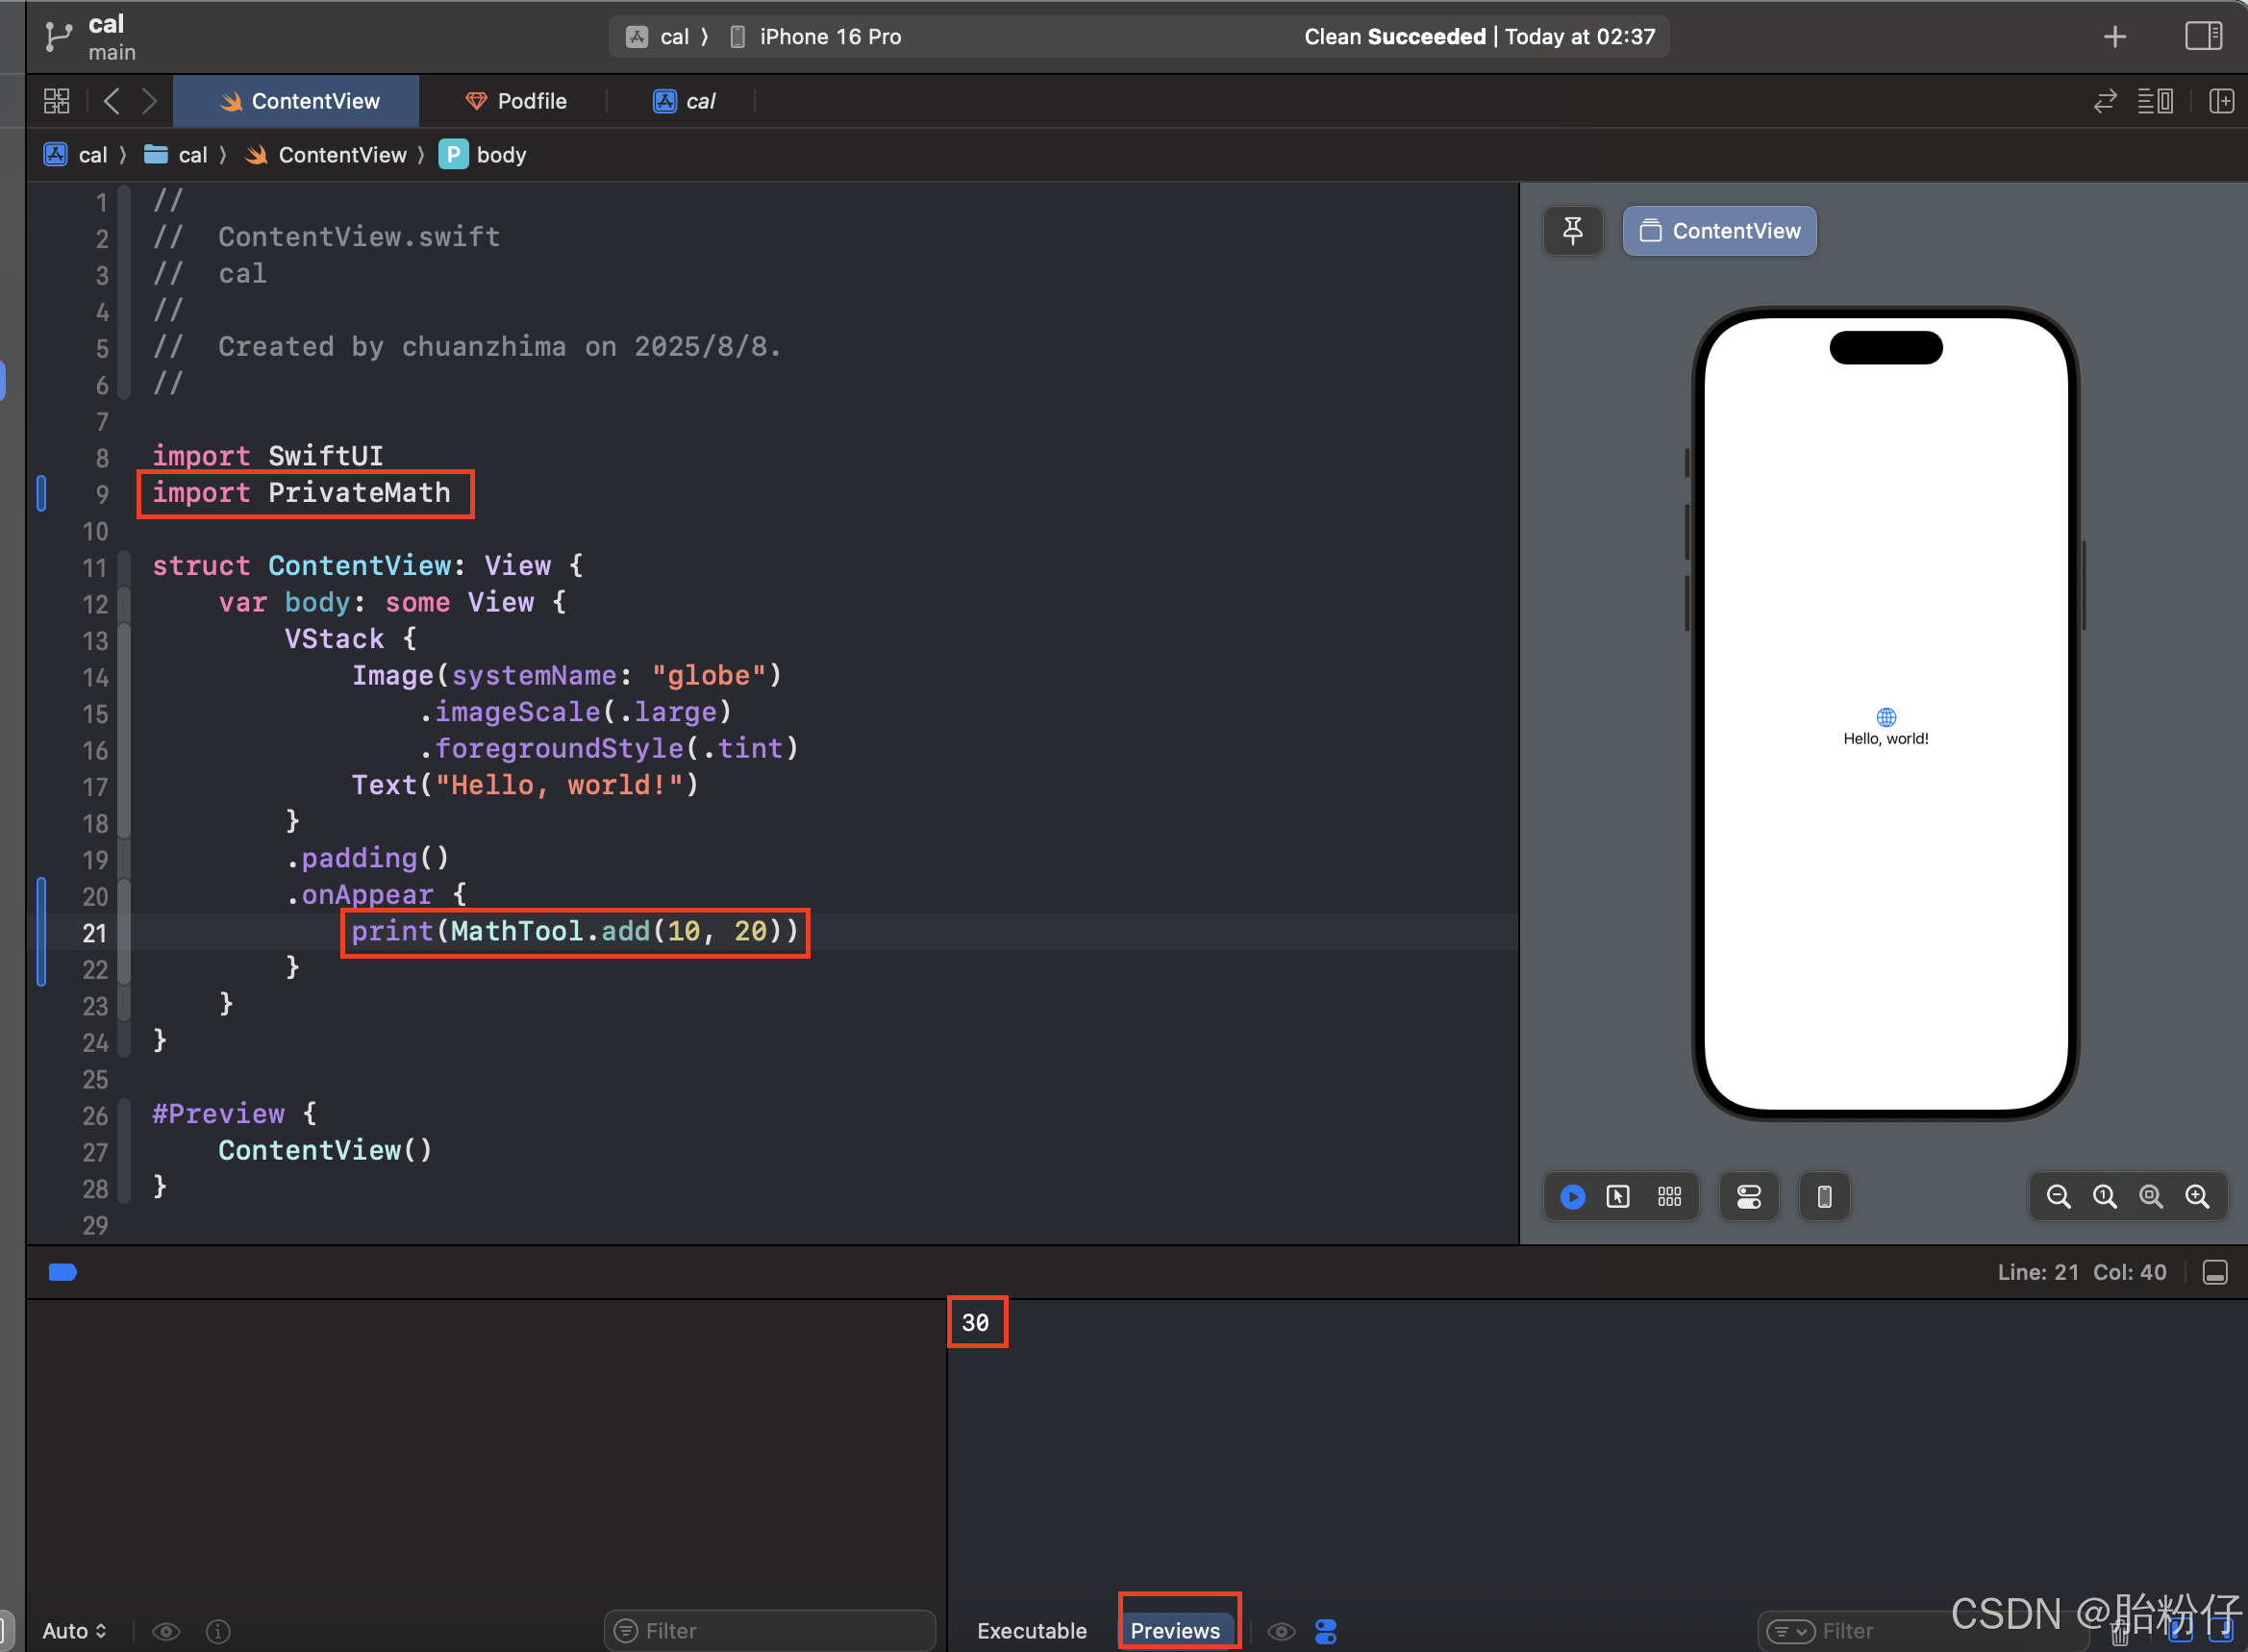2248x1652 pixels.
Task: Open preview device selection
Action: 1825,1197
